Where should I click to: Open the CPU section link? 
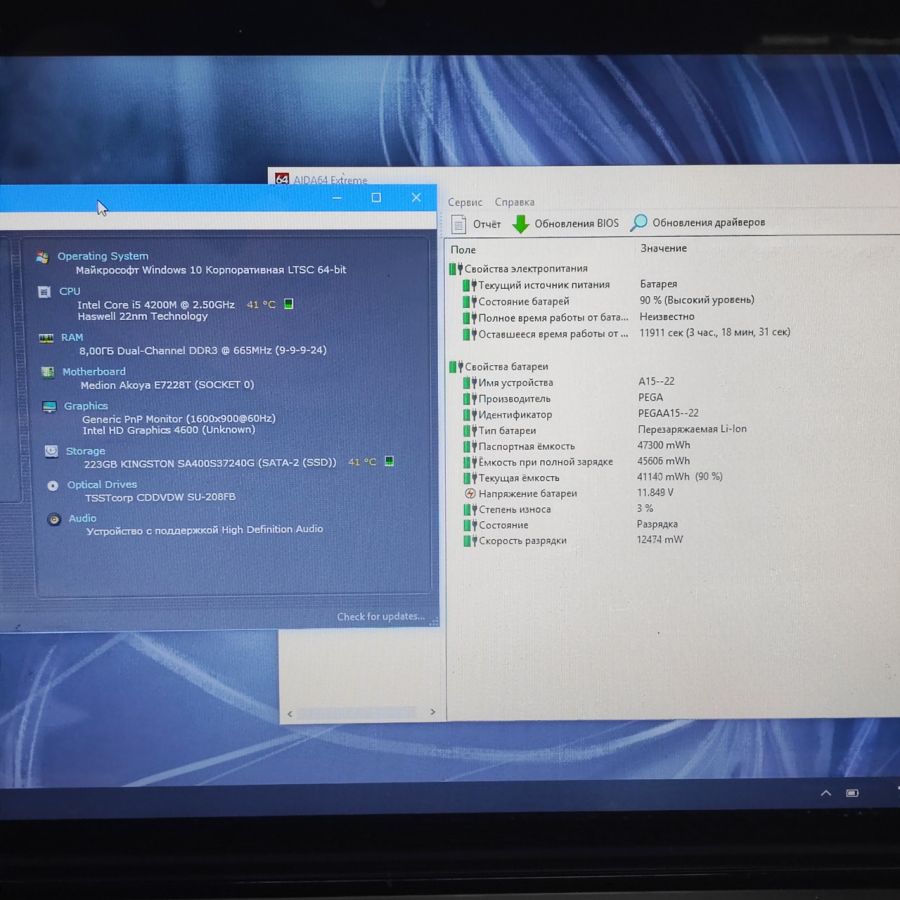coord(70,291)
